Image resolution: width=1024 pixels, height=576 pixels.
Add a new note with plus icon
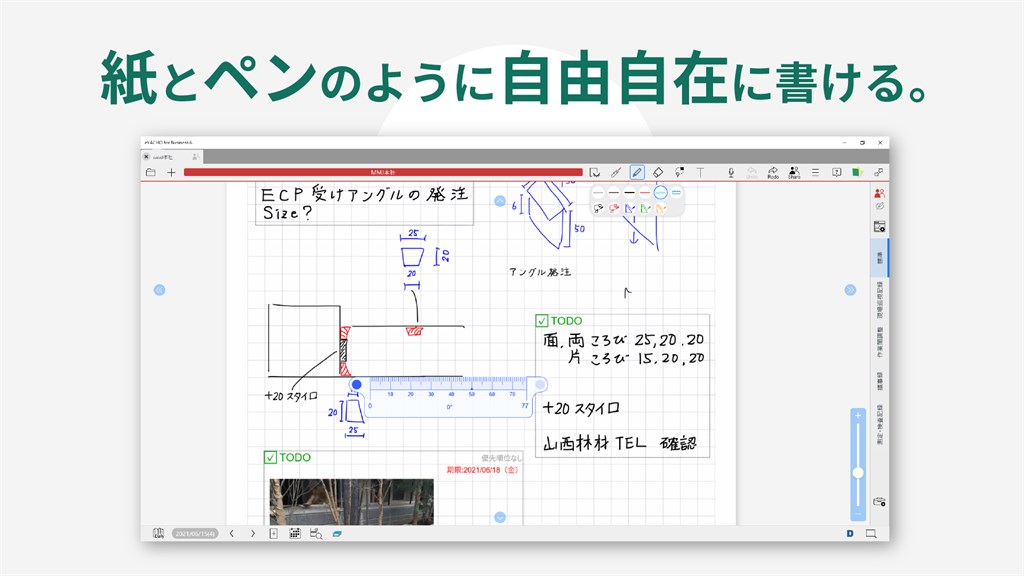click(171, 172)
